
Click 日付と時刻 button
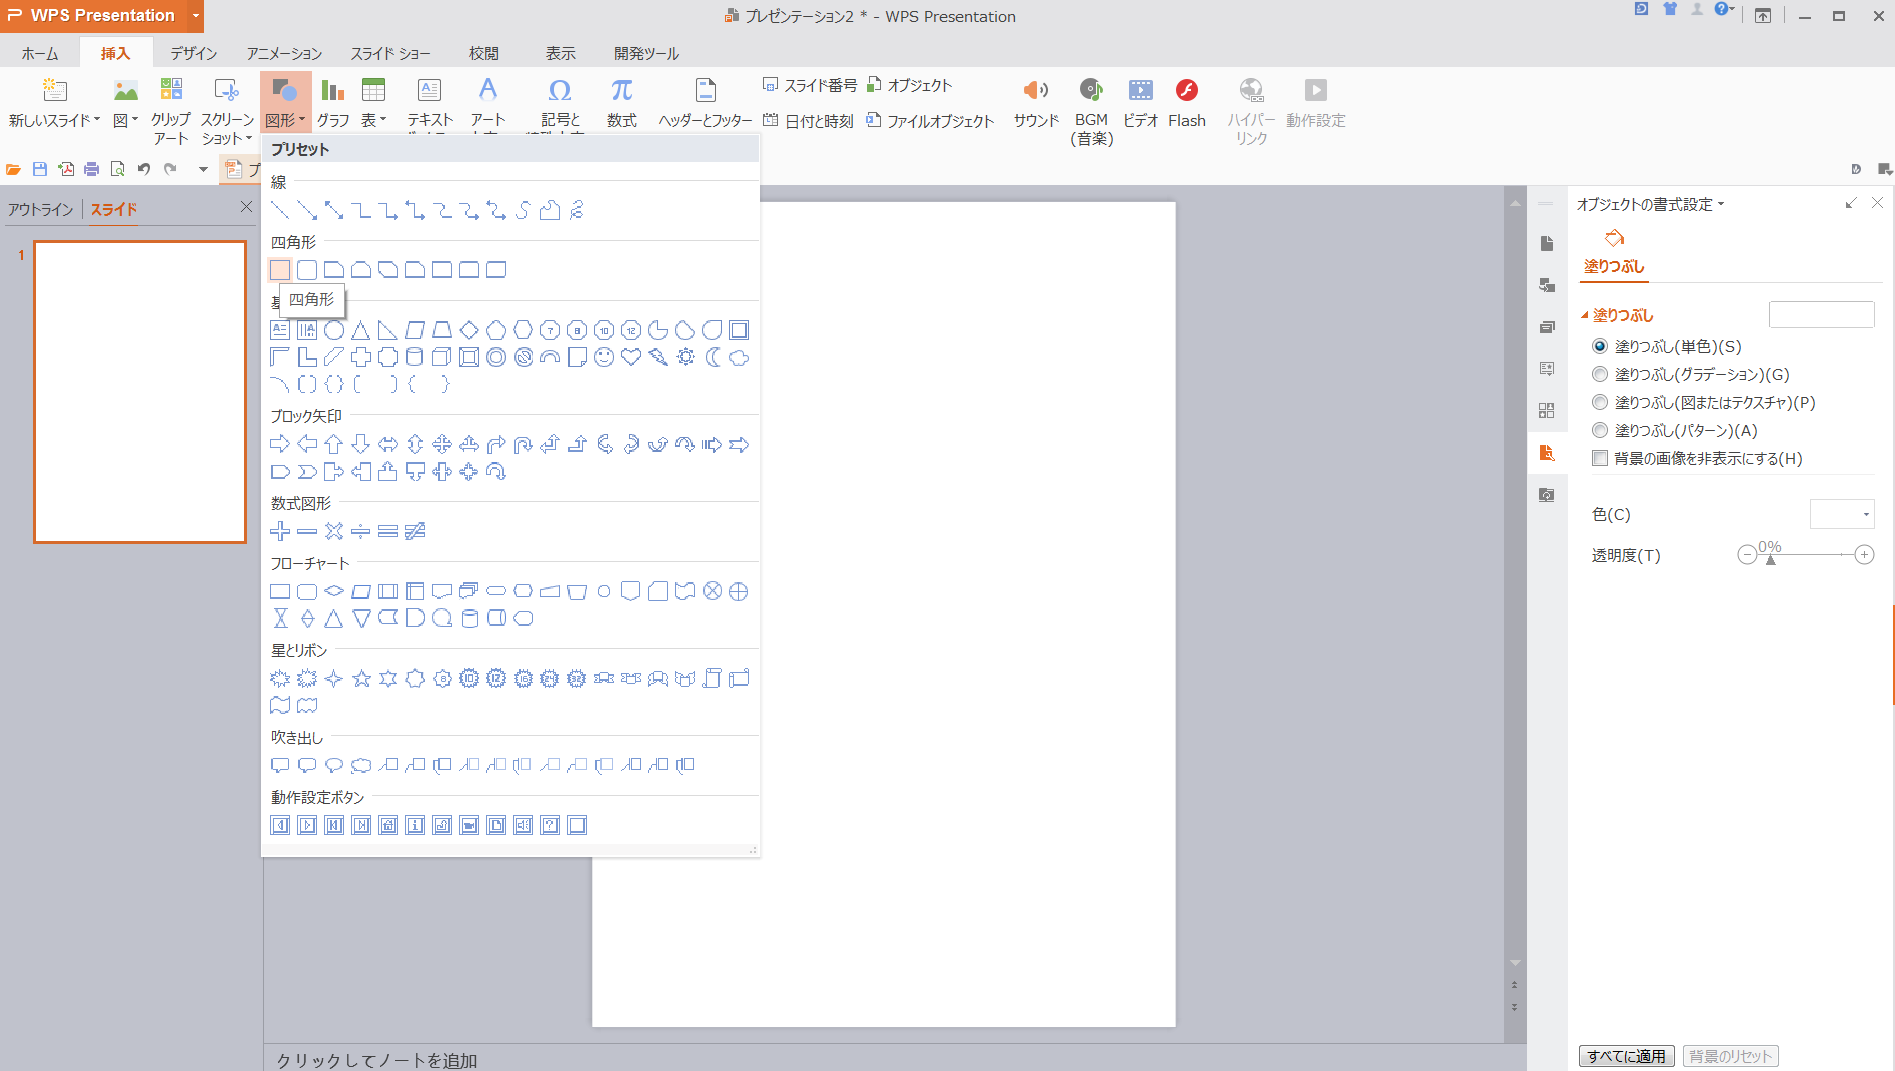808,121
